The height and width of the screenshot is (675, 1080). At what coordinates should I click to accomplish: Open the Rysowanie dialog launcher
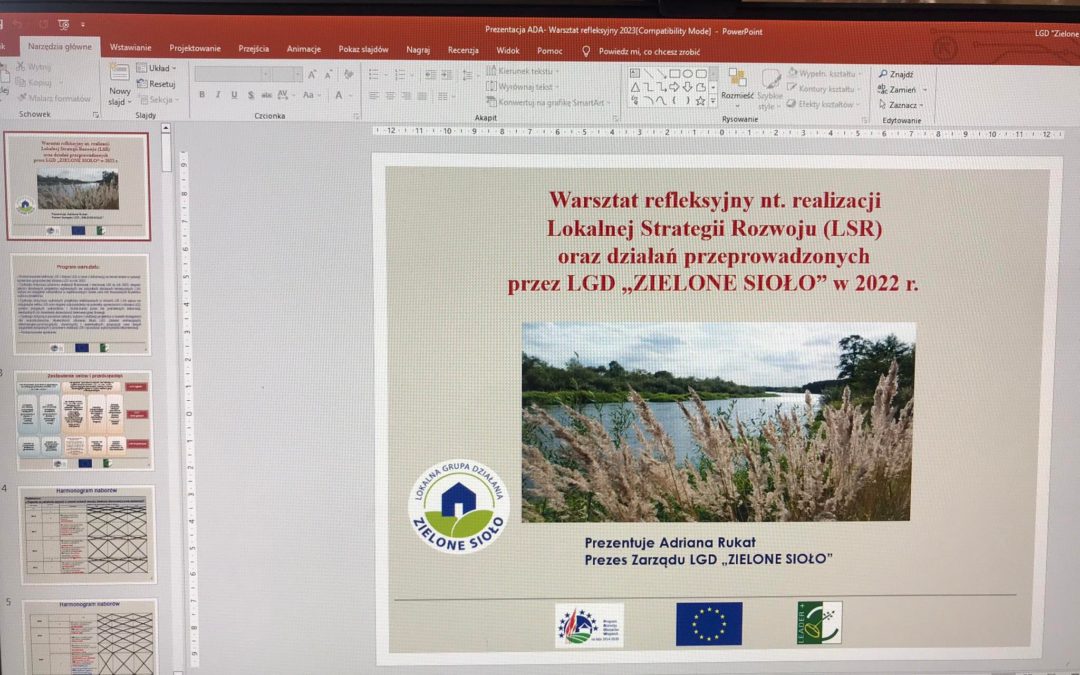(864, 119)
